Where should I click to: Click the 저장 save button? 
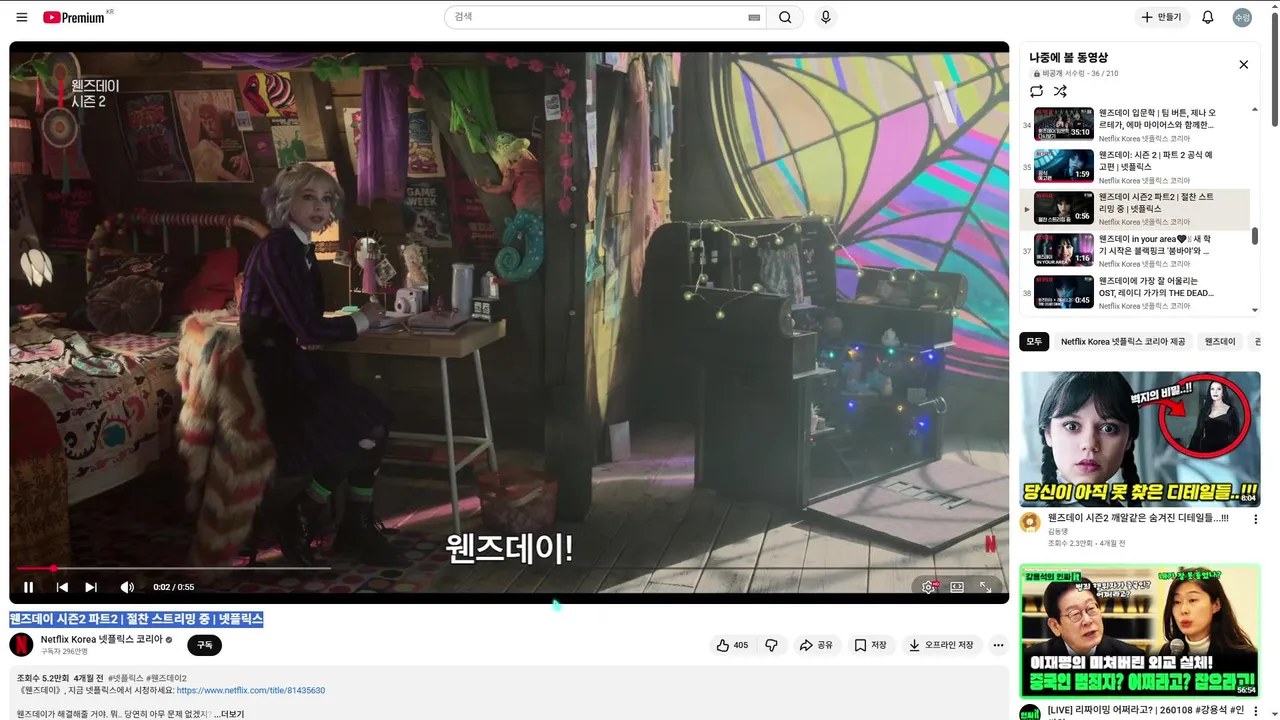click(870, 645)
